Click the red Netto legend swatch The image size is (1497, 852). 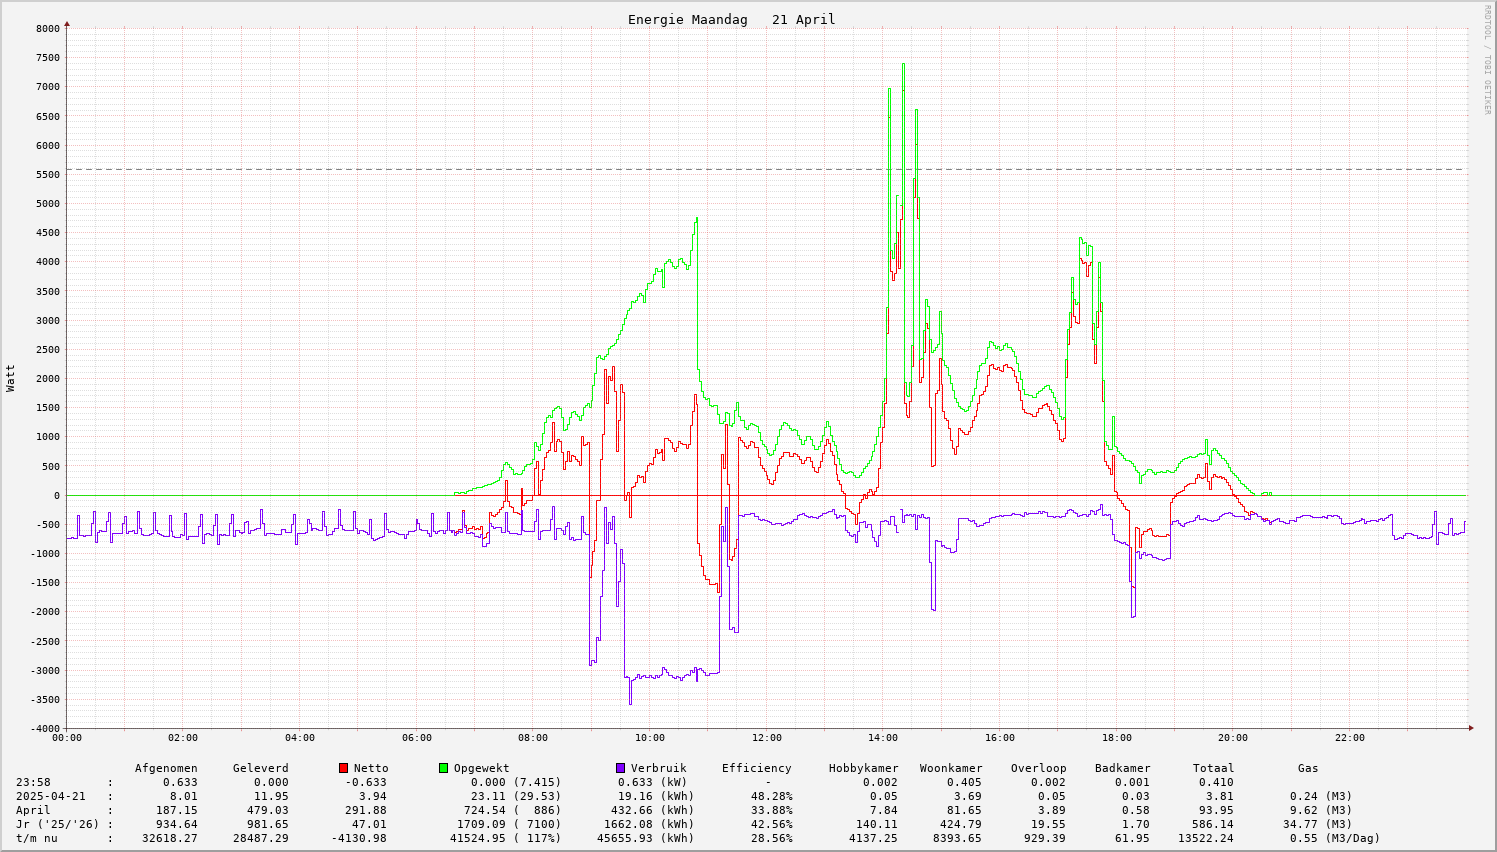[343, 768]
